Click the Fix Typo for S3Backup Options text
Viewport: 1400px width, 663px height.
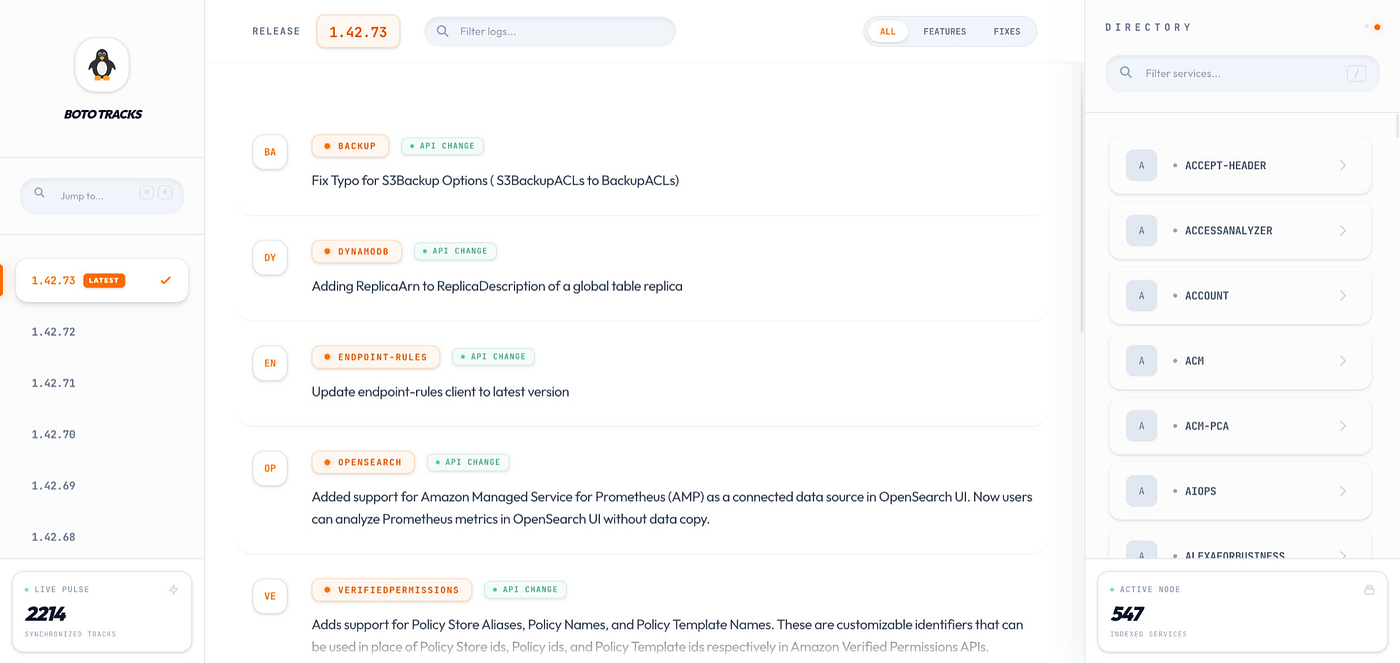495,181
